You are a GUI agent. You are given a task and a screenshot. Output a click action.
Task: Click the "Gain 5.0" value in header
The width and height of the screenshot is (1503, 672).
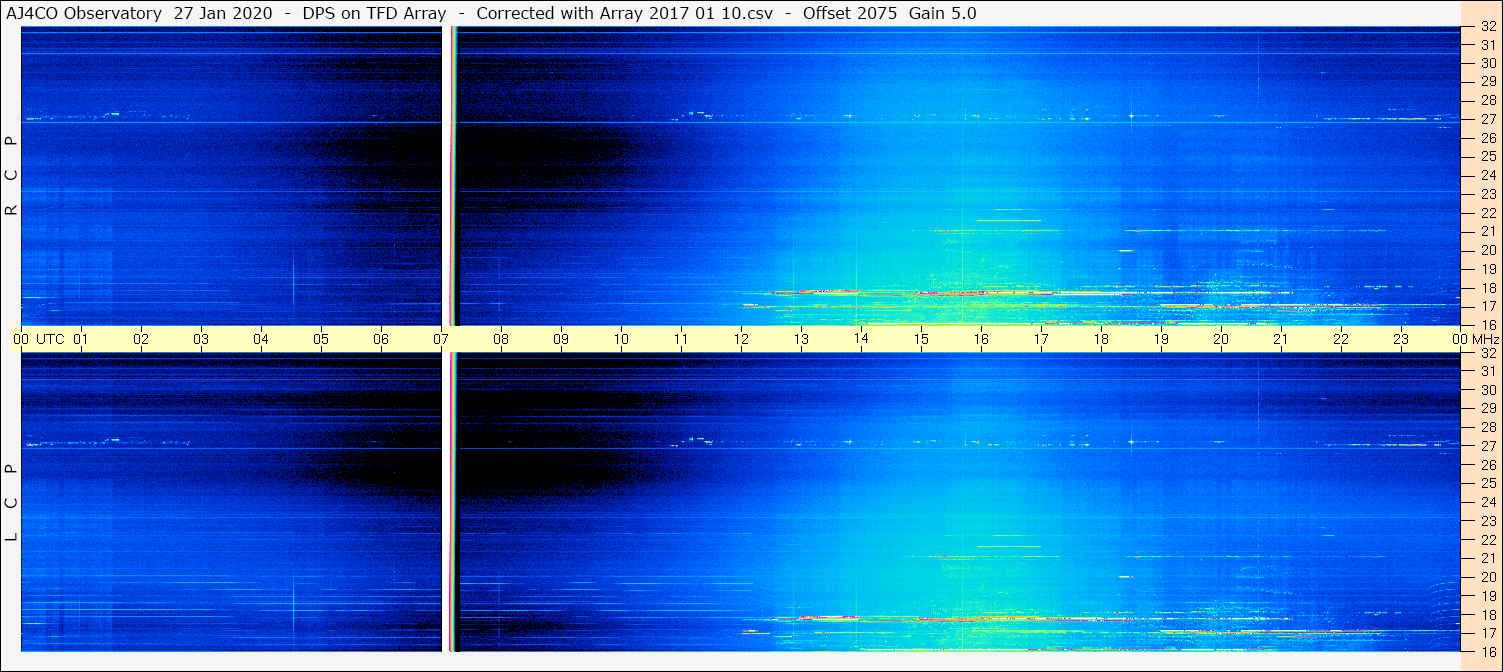(x=943, y=13)
